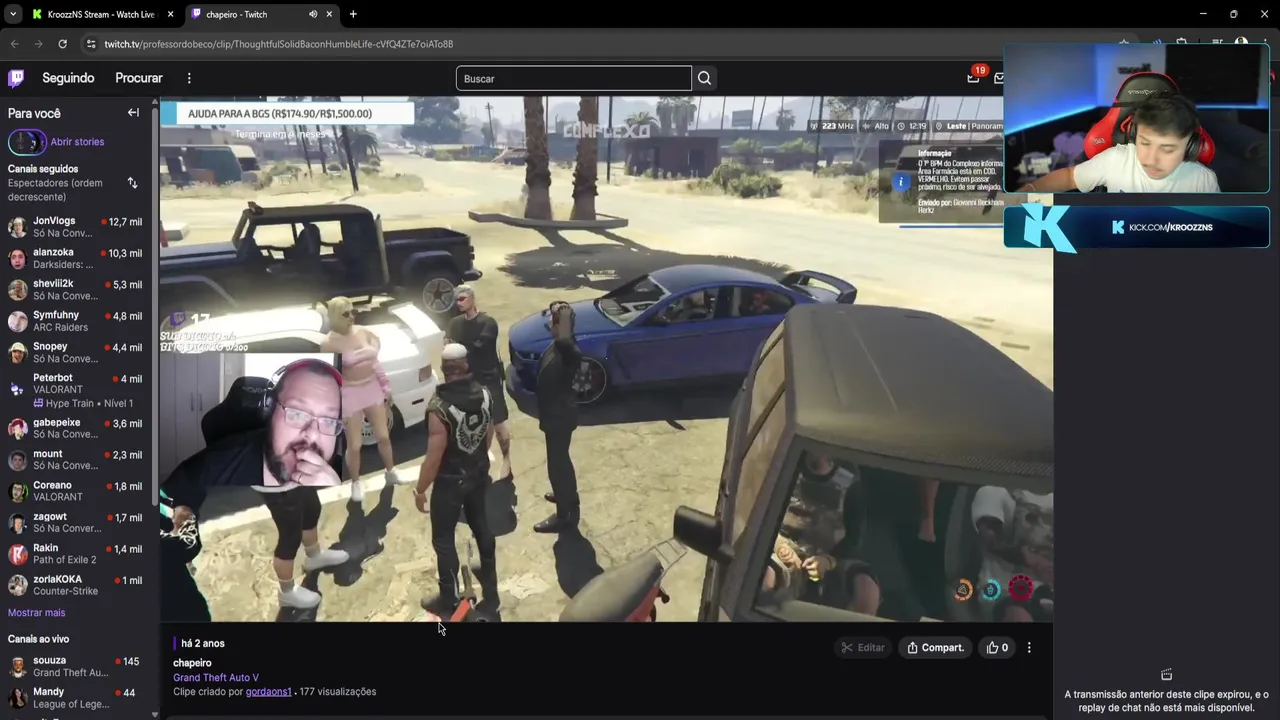Viewport: 1280px width, 720px height.
Task: Open mount channel
Action: 77,459
